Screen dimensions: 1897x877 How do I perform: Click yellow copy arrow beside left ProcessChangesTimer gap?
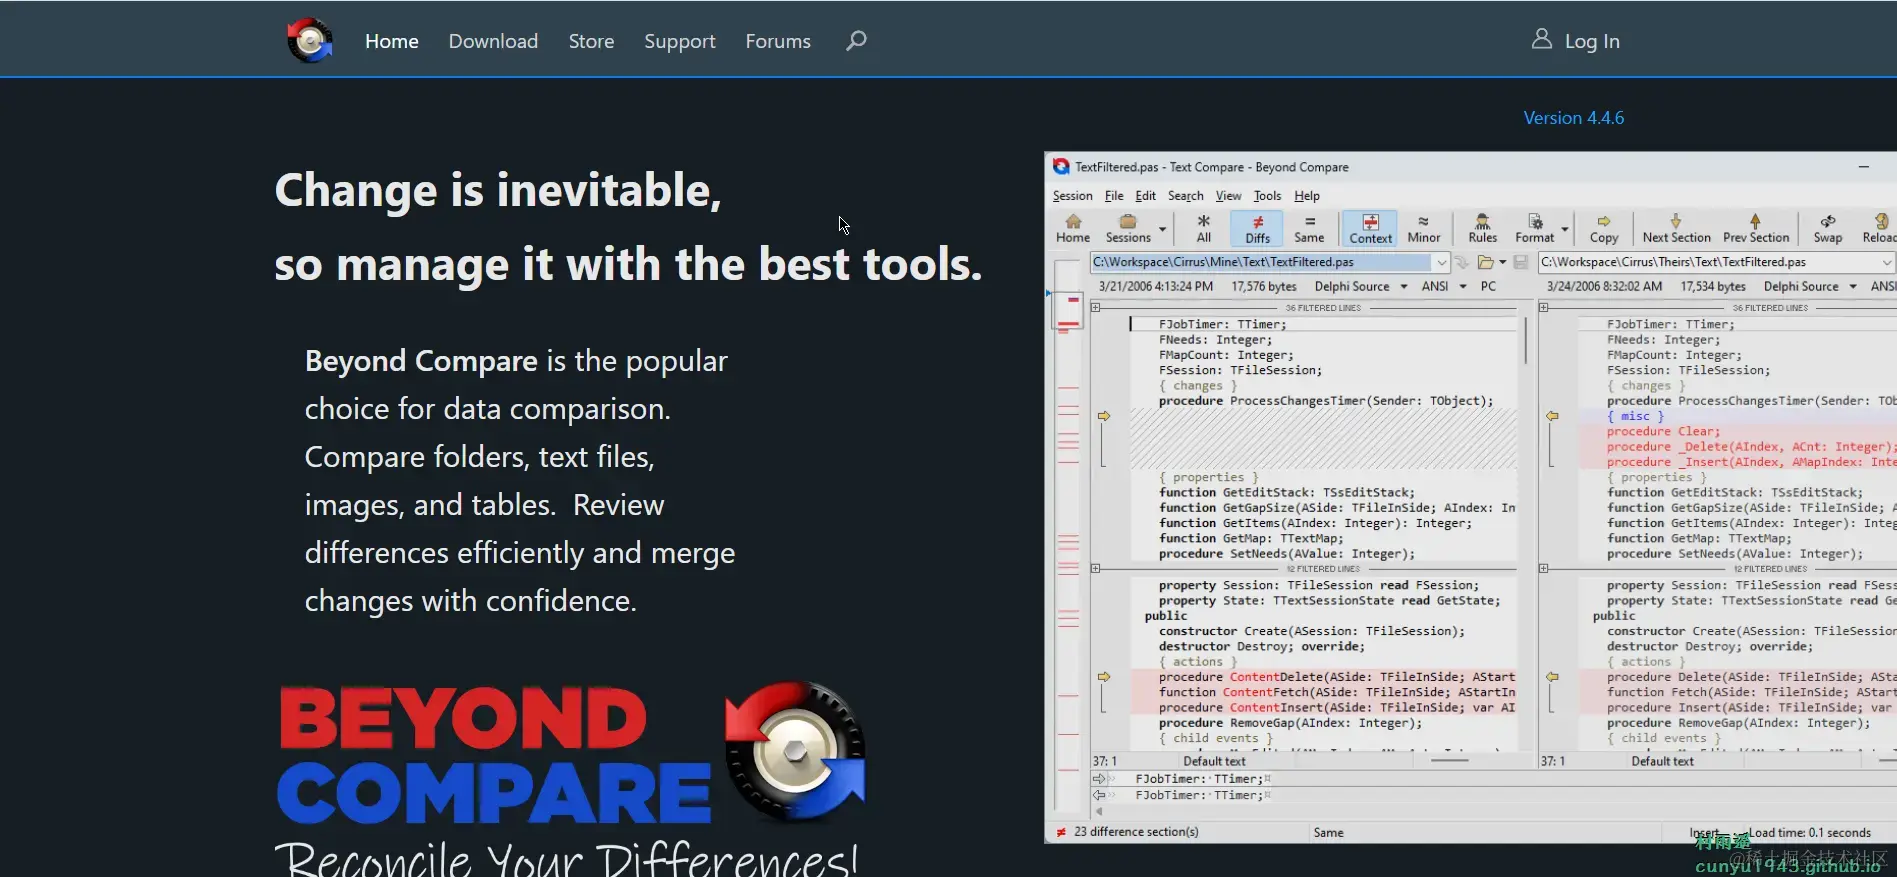[x=1104, y=416]
